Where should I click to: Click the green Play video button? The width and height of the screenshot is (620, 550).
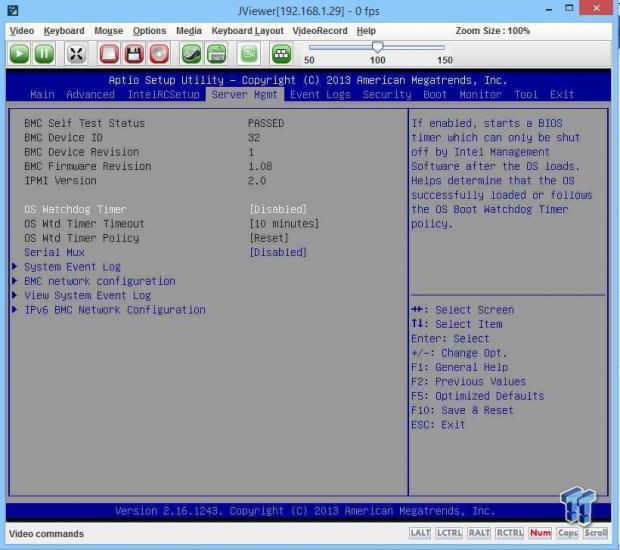(x=19, y=54)
